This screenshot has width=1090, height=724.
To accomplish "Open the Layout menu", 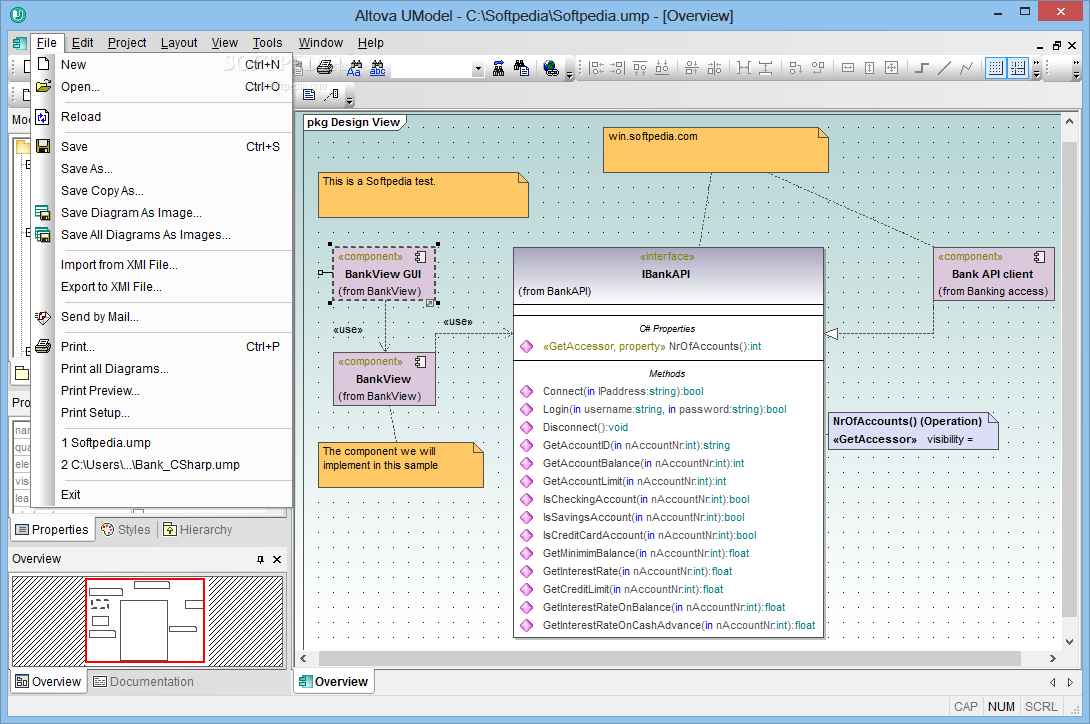I will pyautogui.click(x=179, y=42).
